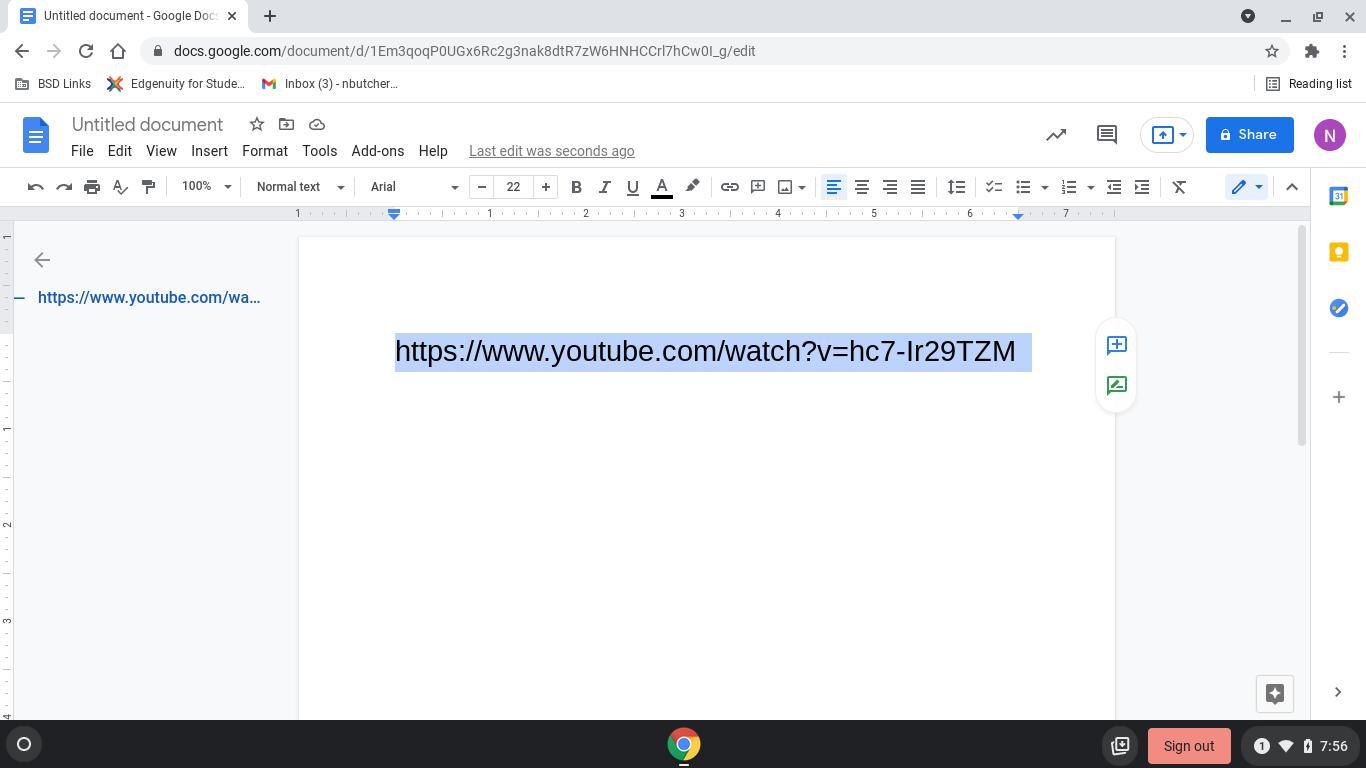Hide the menus with chevron
The width and height of the screenshot is (1366, 768).
pyautogui.click(x=1292, y=187)
